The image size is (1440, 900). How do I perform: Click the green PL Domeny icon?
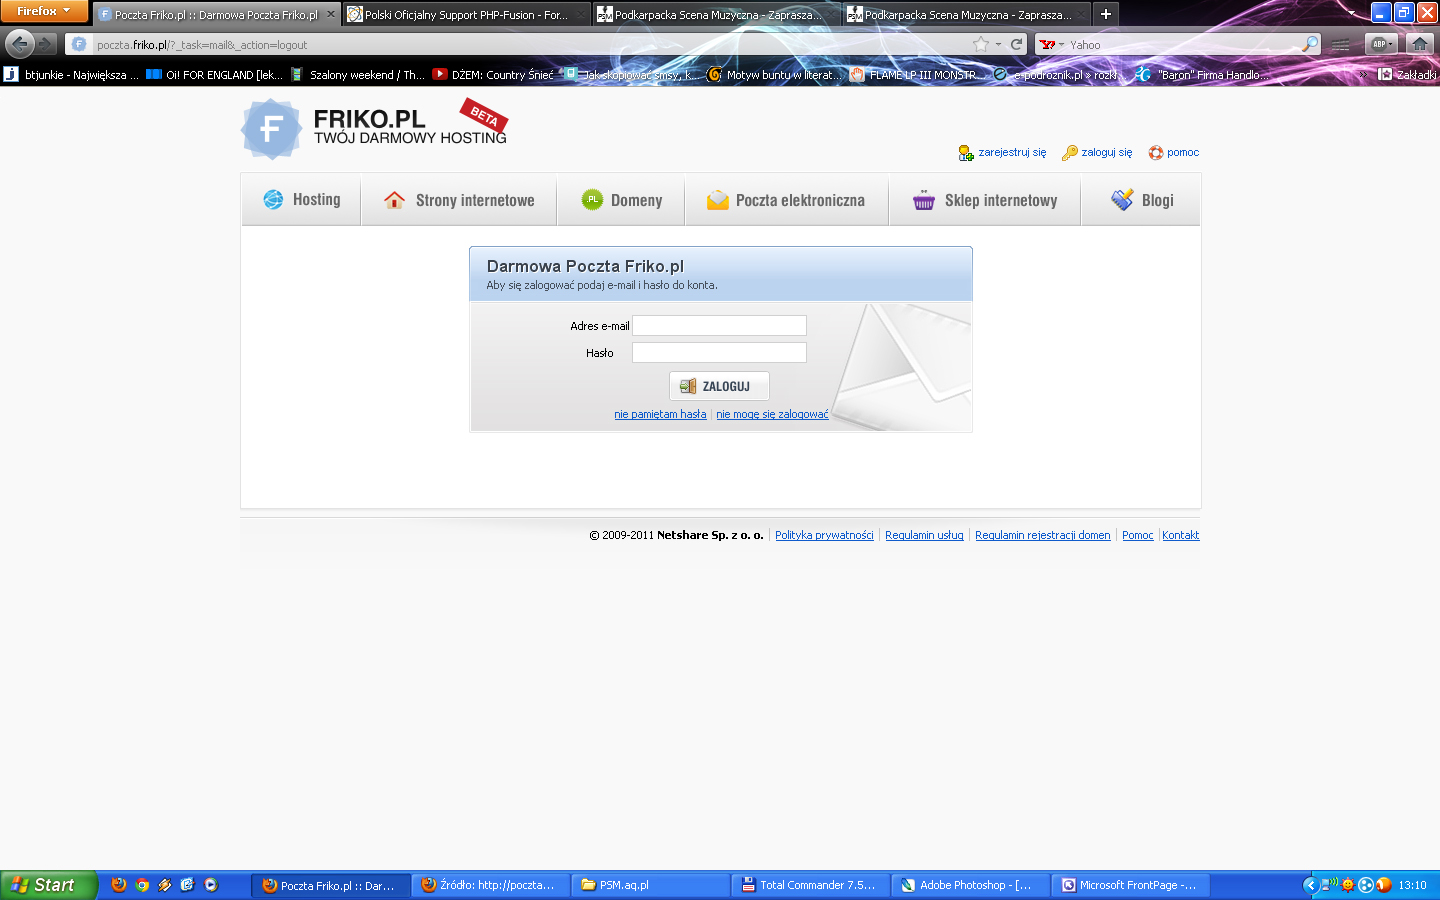point(592,200)
